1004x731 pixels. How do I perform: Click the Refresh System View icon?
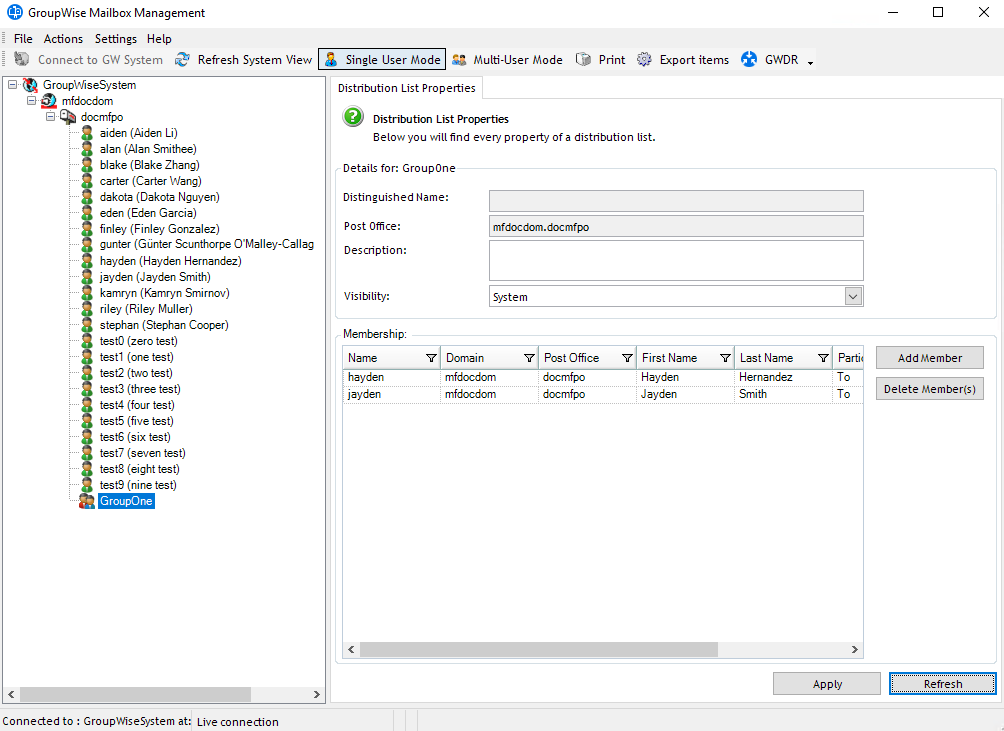tap(182, 60)
